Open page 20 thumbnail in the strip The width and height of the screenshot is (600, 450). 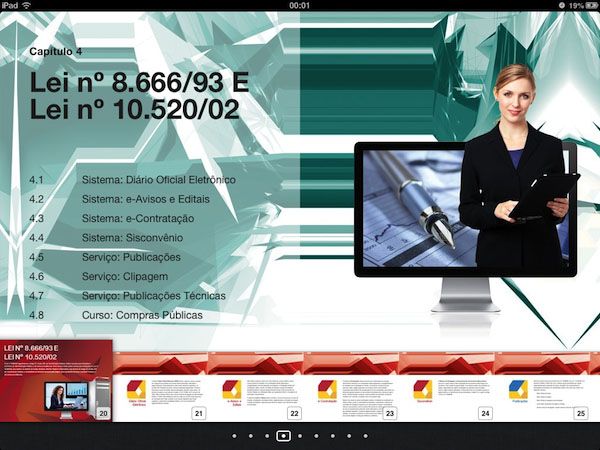click(56, 383)
